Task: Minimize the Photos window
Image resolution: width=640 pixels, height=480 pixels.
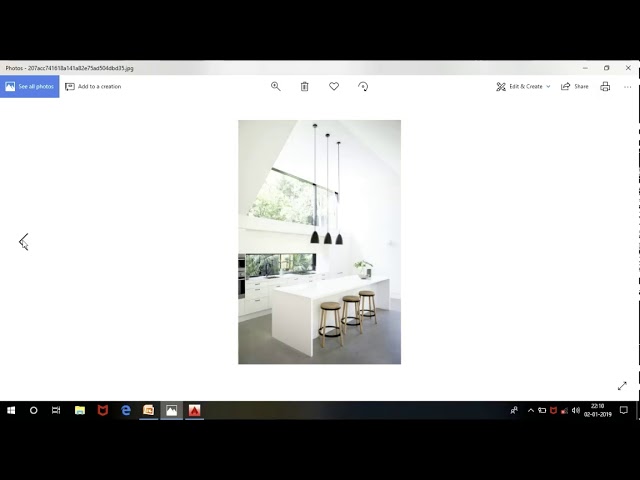Action: 585,68
